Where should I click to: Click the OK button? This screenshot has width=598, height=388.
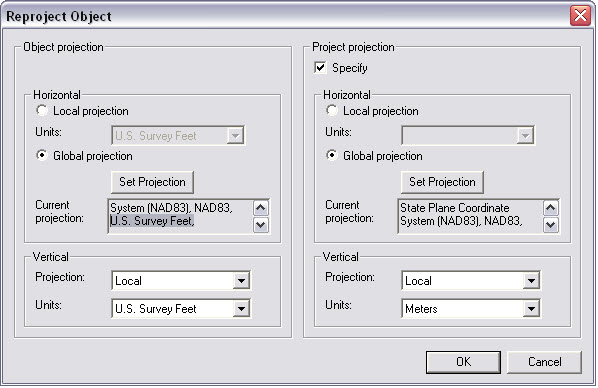click(463, 362)
